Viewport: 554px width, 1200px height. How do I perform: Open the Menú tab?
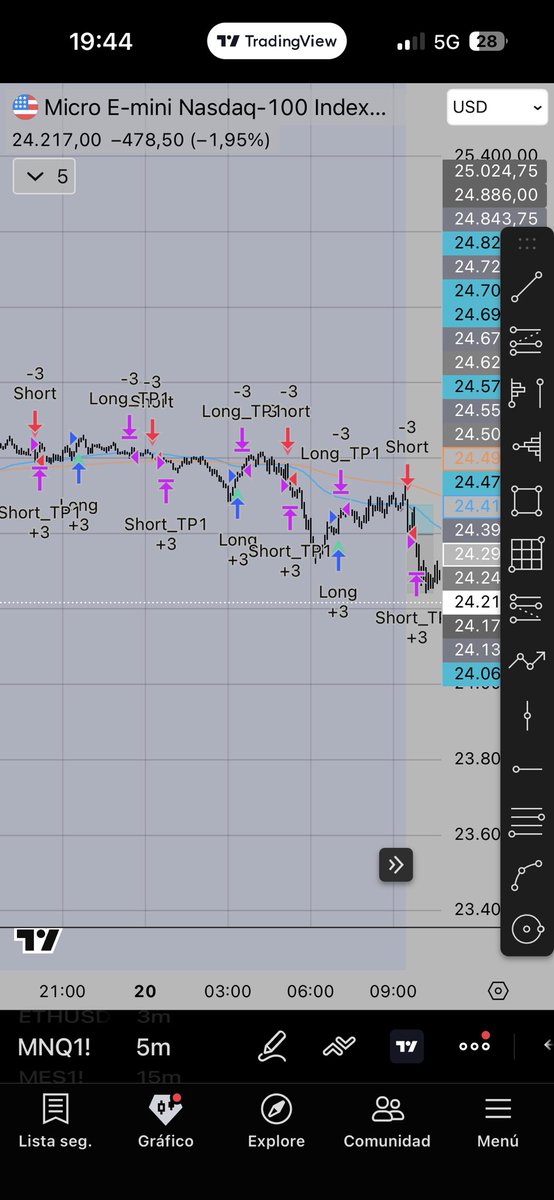498,1120
